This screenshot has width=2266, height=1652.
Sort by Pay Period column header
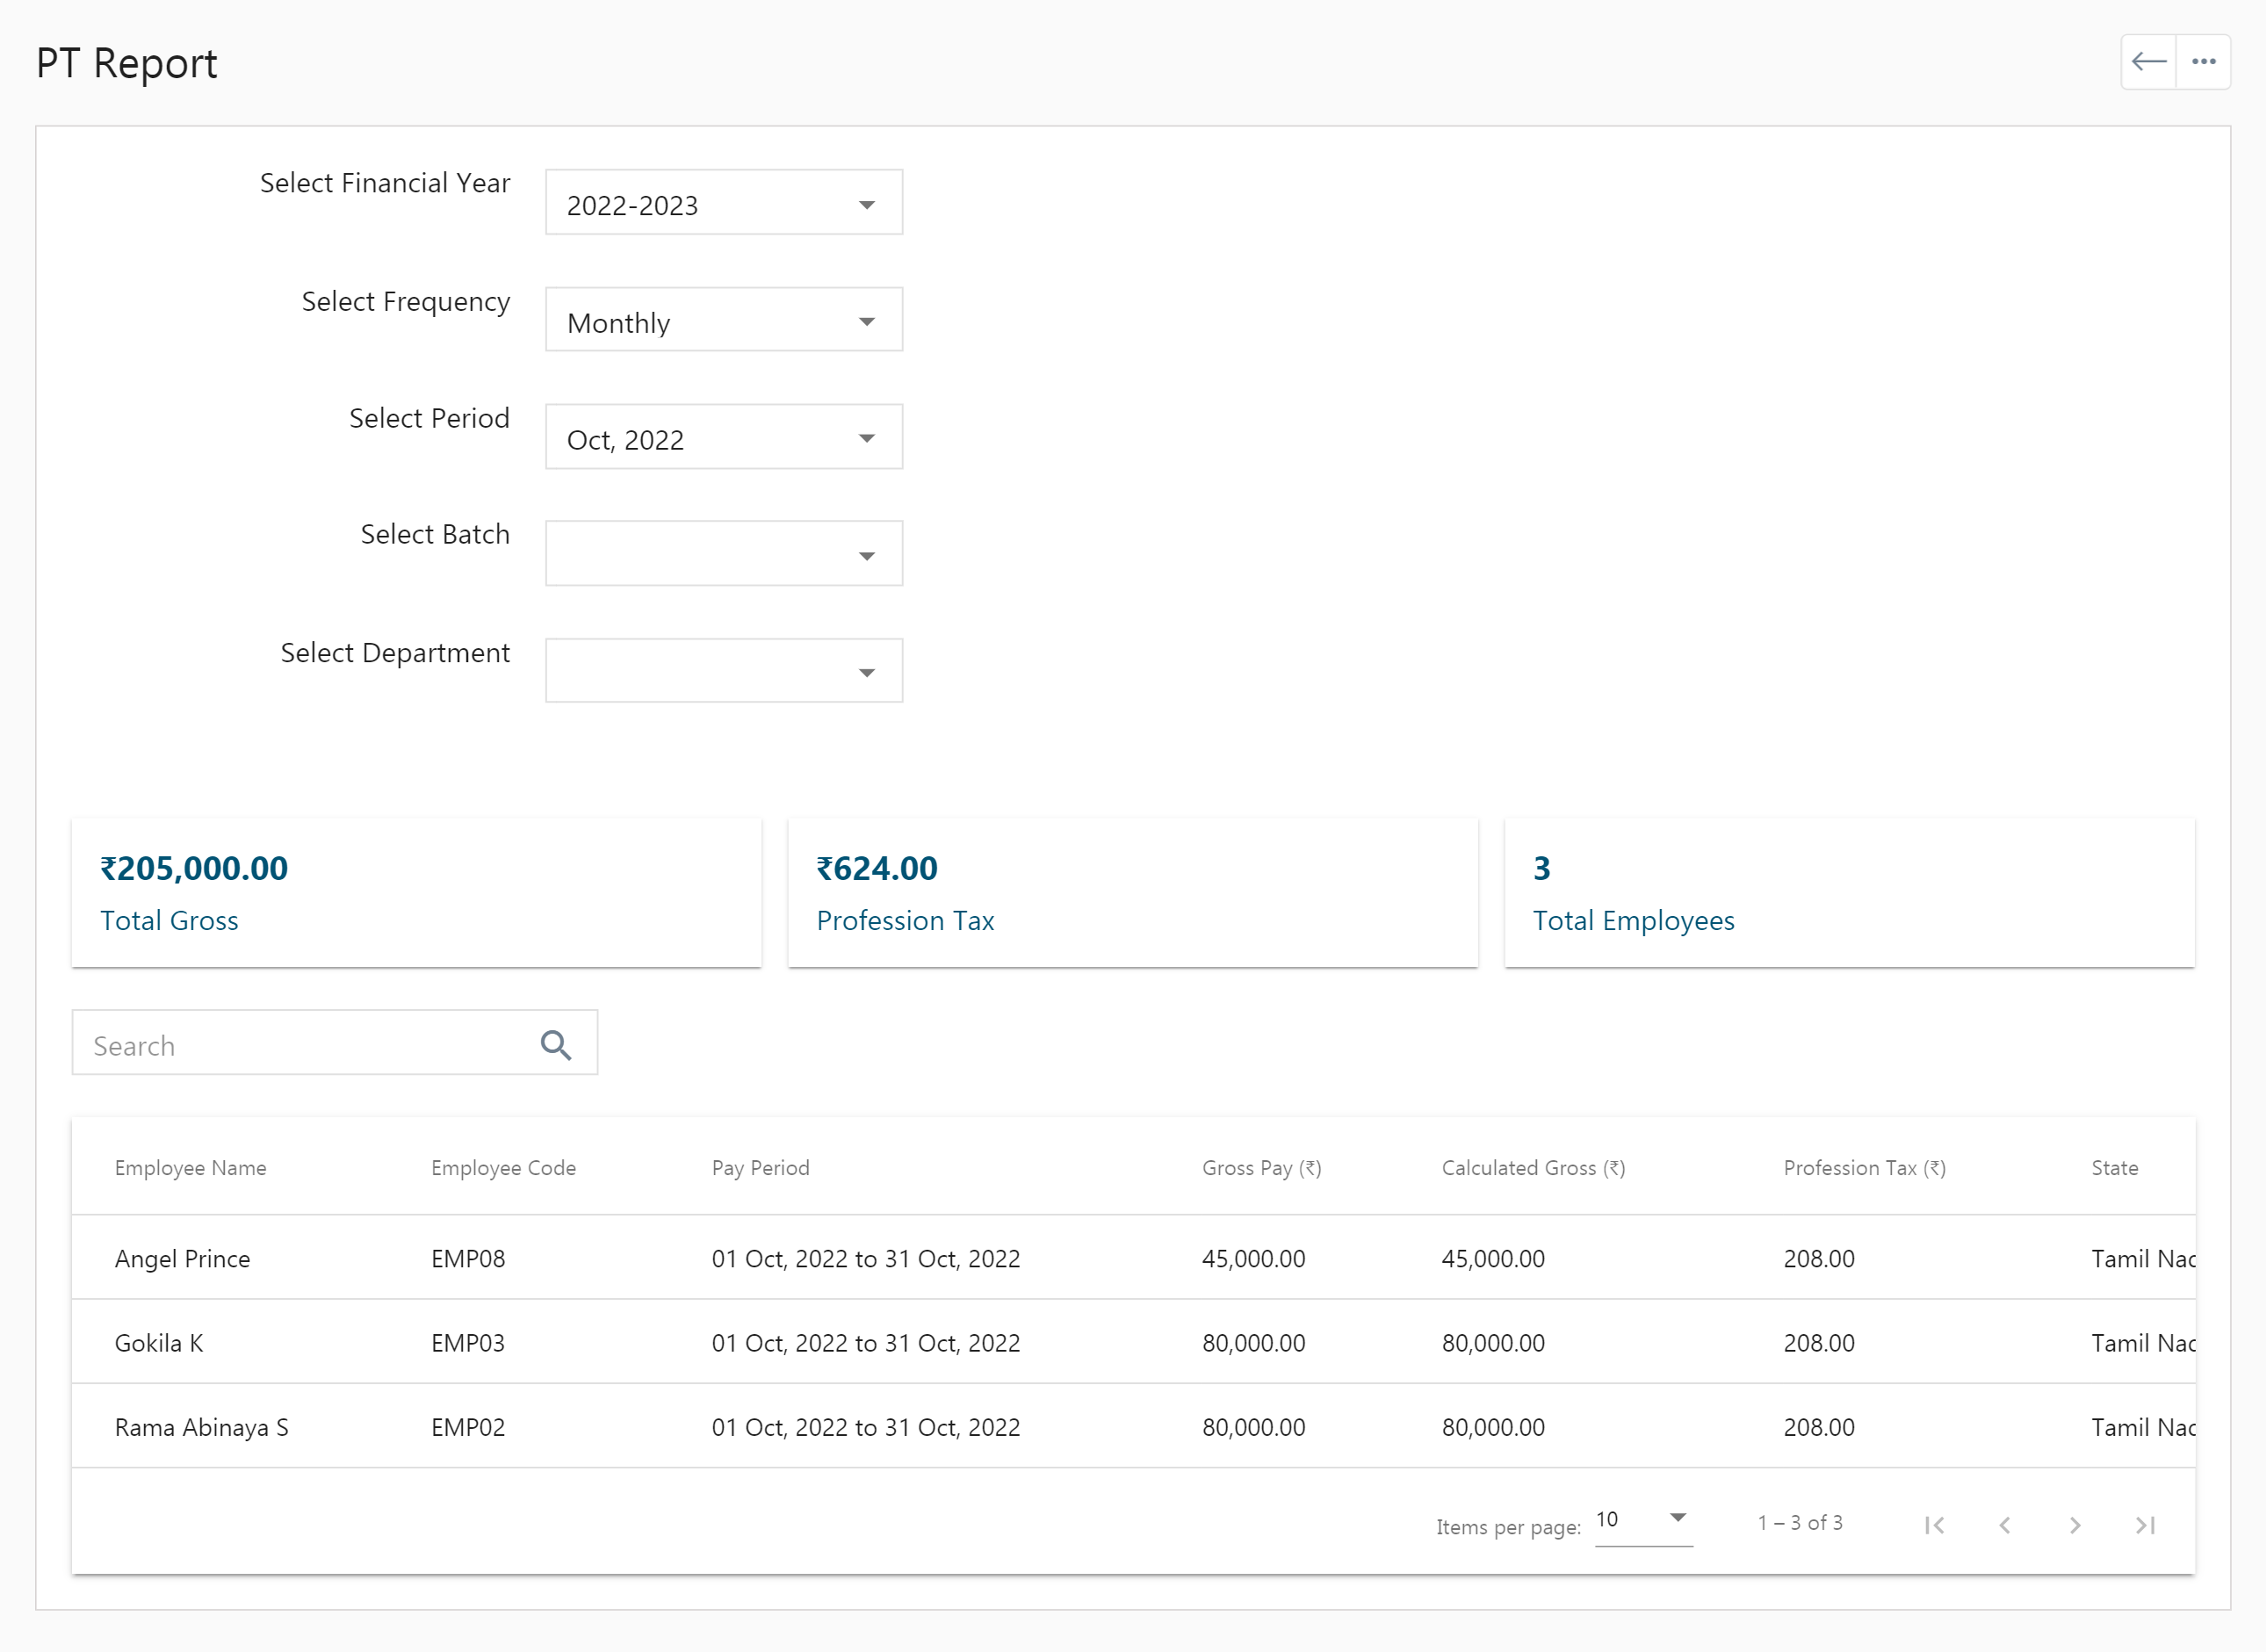coord(761,1168)
